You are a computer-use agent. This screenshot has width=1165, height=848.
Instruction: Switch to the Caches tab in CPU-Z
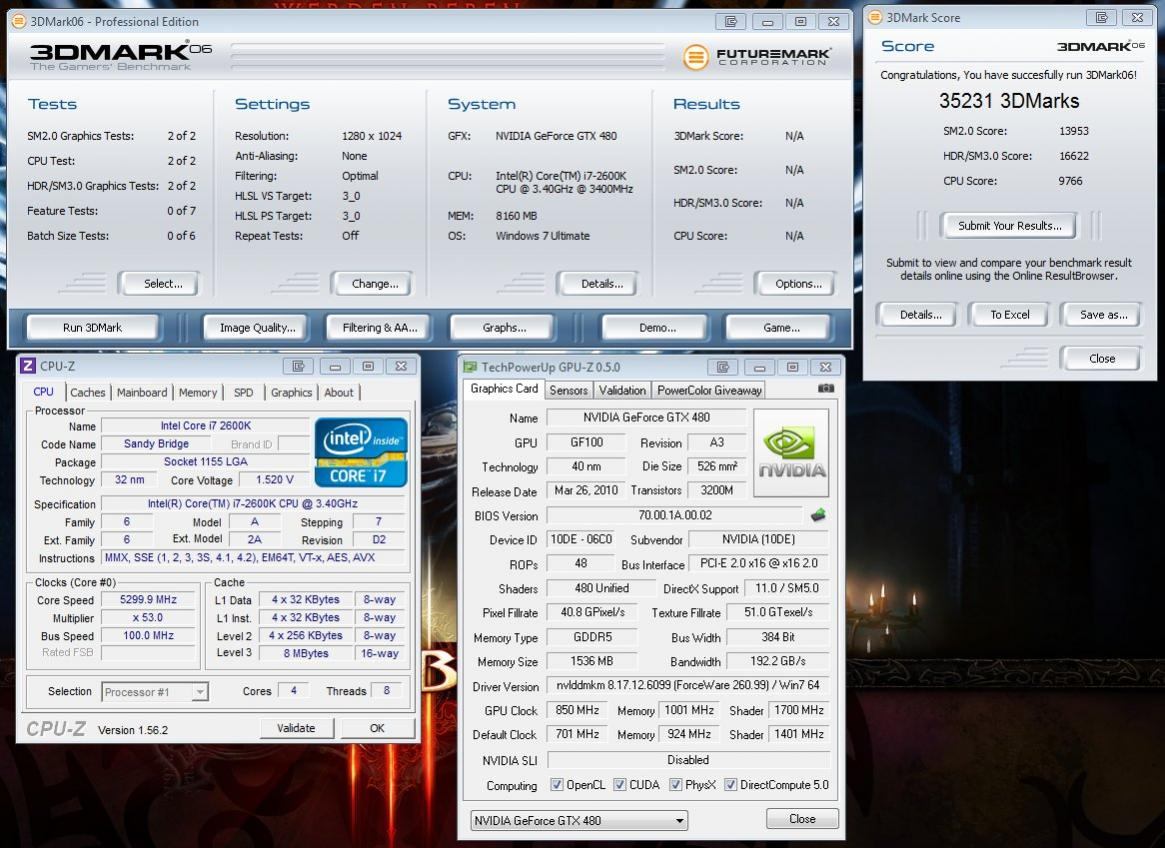click(x=88, y=392)
